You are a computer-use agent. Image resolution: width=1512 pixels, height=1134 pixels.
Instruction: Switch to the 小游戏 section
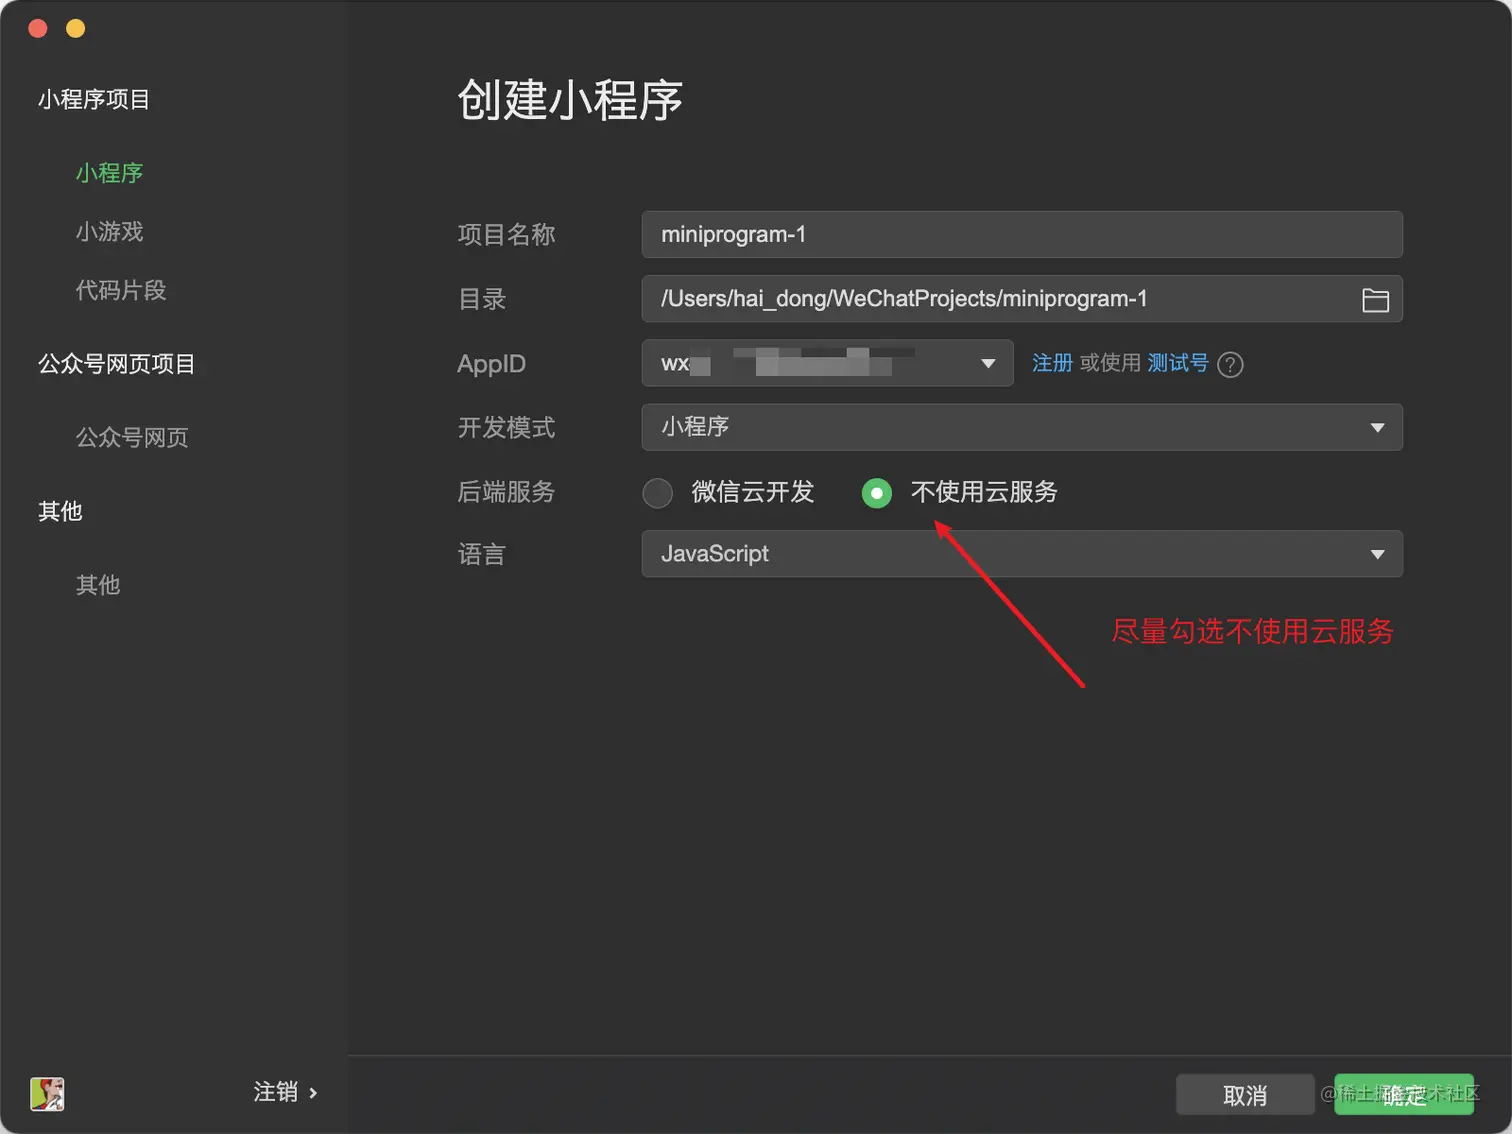(x=110, y=231)
